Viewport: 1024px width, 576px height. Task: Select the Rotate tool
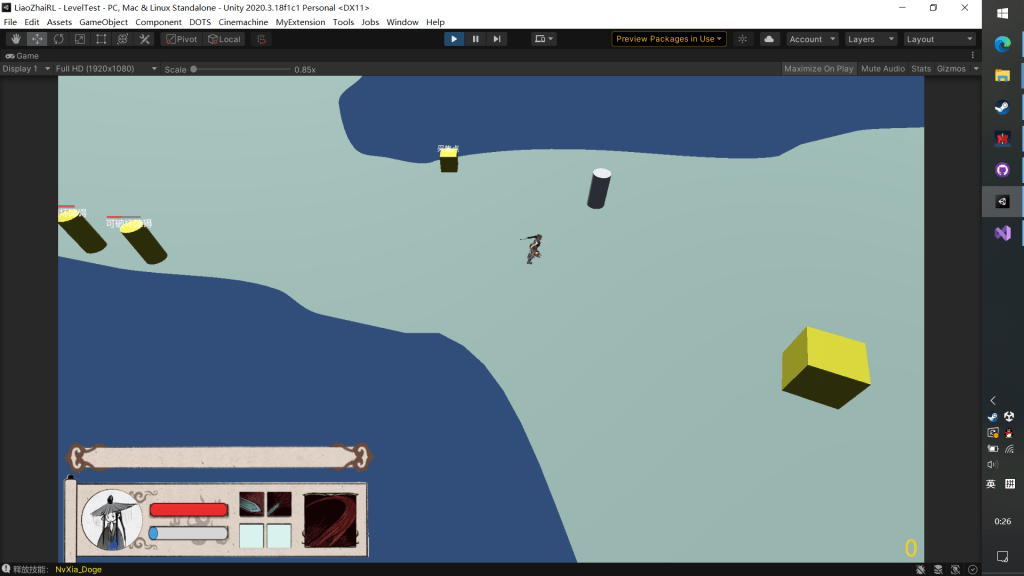coord(59,39)
